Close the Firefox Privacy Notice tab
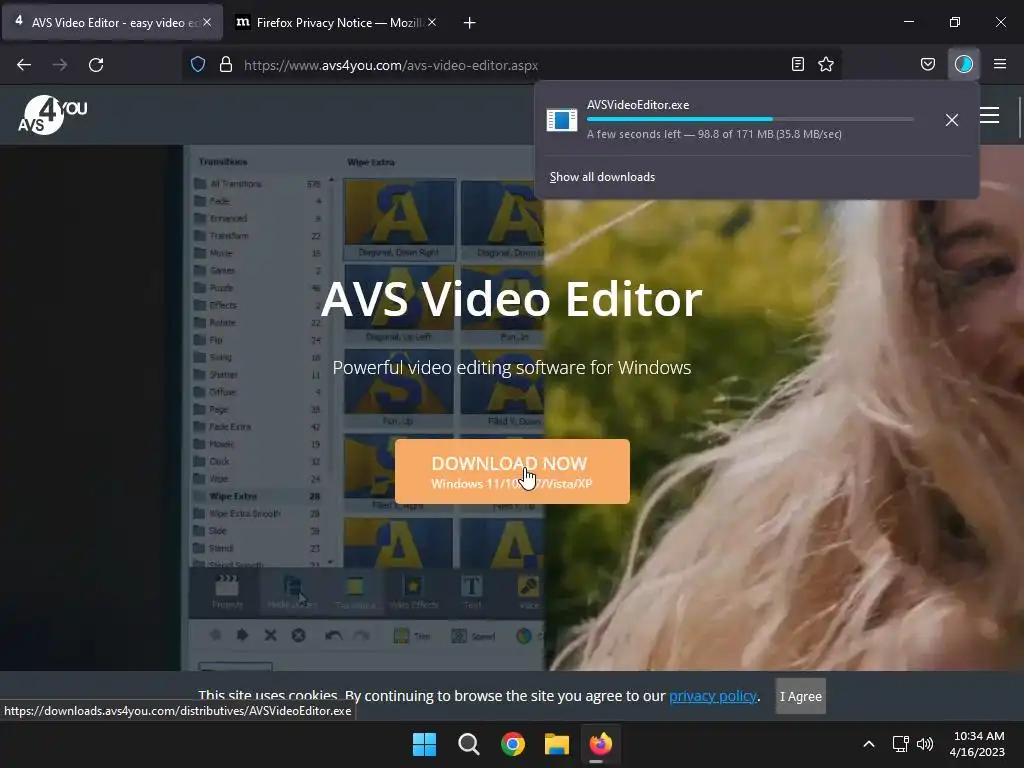 pyautogui.click(x=432, y=22)
